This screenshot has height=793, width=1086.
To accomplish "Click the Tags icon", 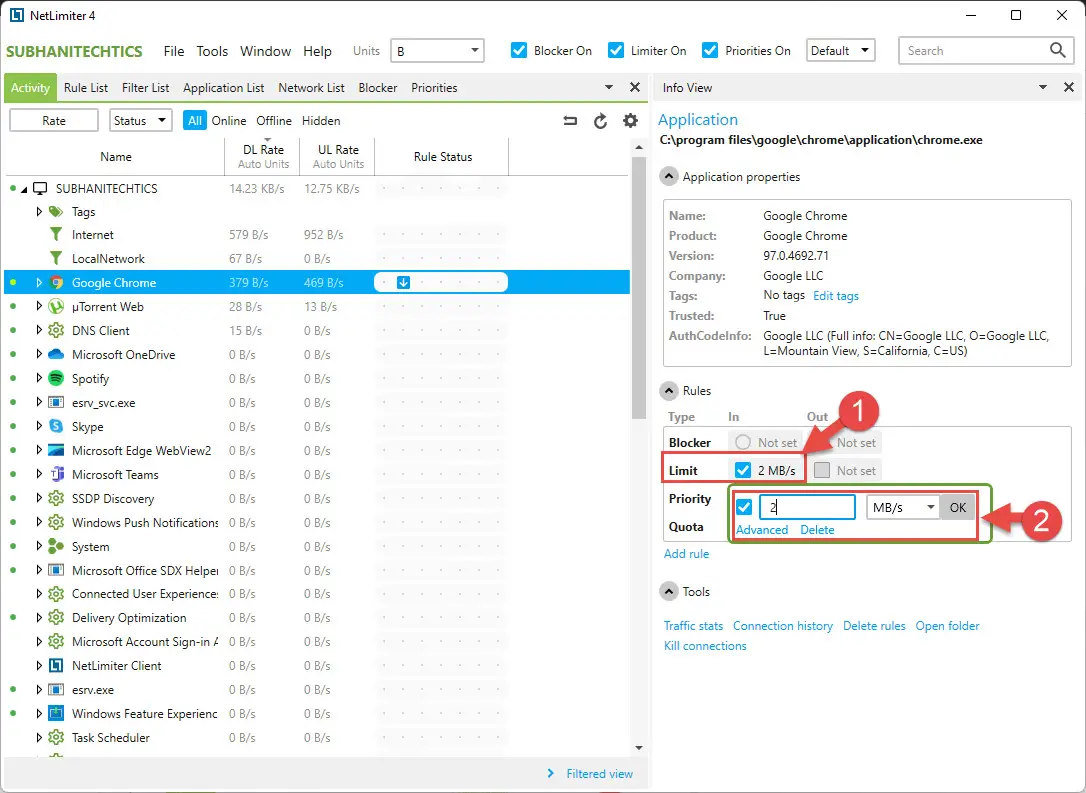I will click(56, 211).
